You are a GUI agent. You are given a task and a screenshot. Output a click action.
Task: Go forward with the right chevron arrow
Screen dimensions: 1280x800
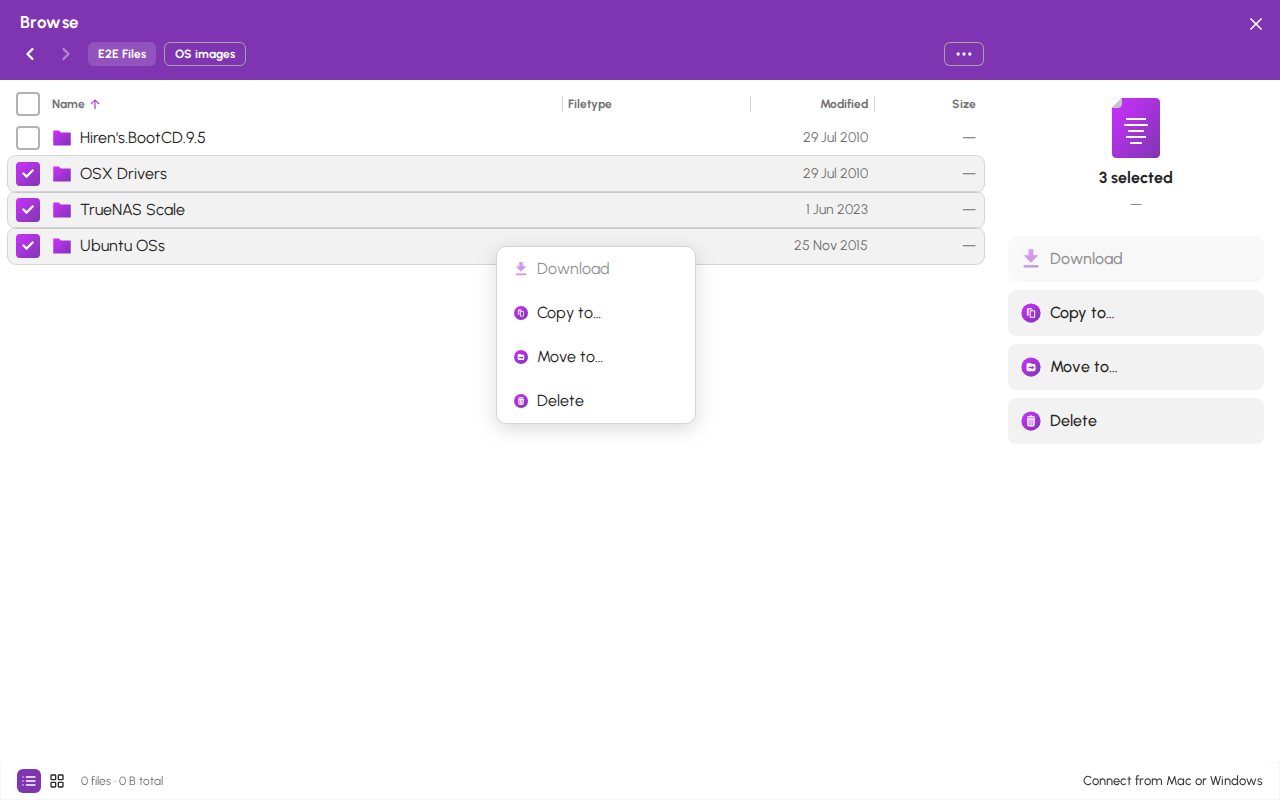point(66,54)
